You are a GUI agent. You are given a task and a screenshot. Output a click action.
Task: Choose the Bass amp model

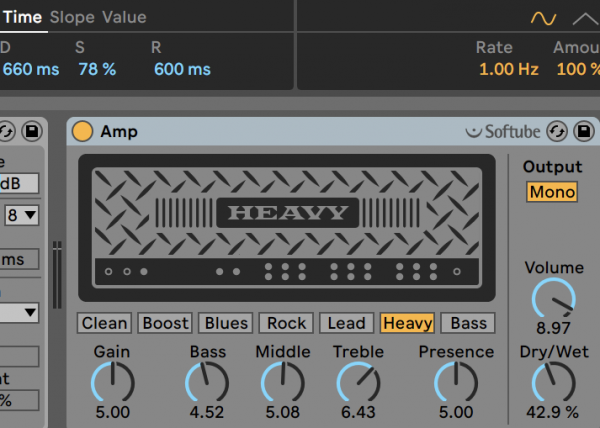[x=468, y=323]
